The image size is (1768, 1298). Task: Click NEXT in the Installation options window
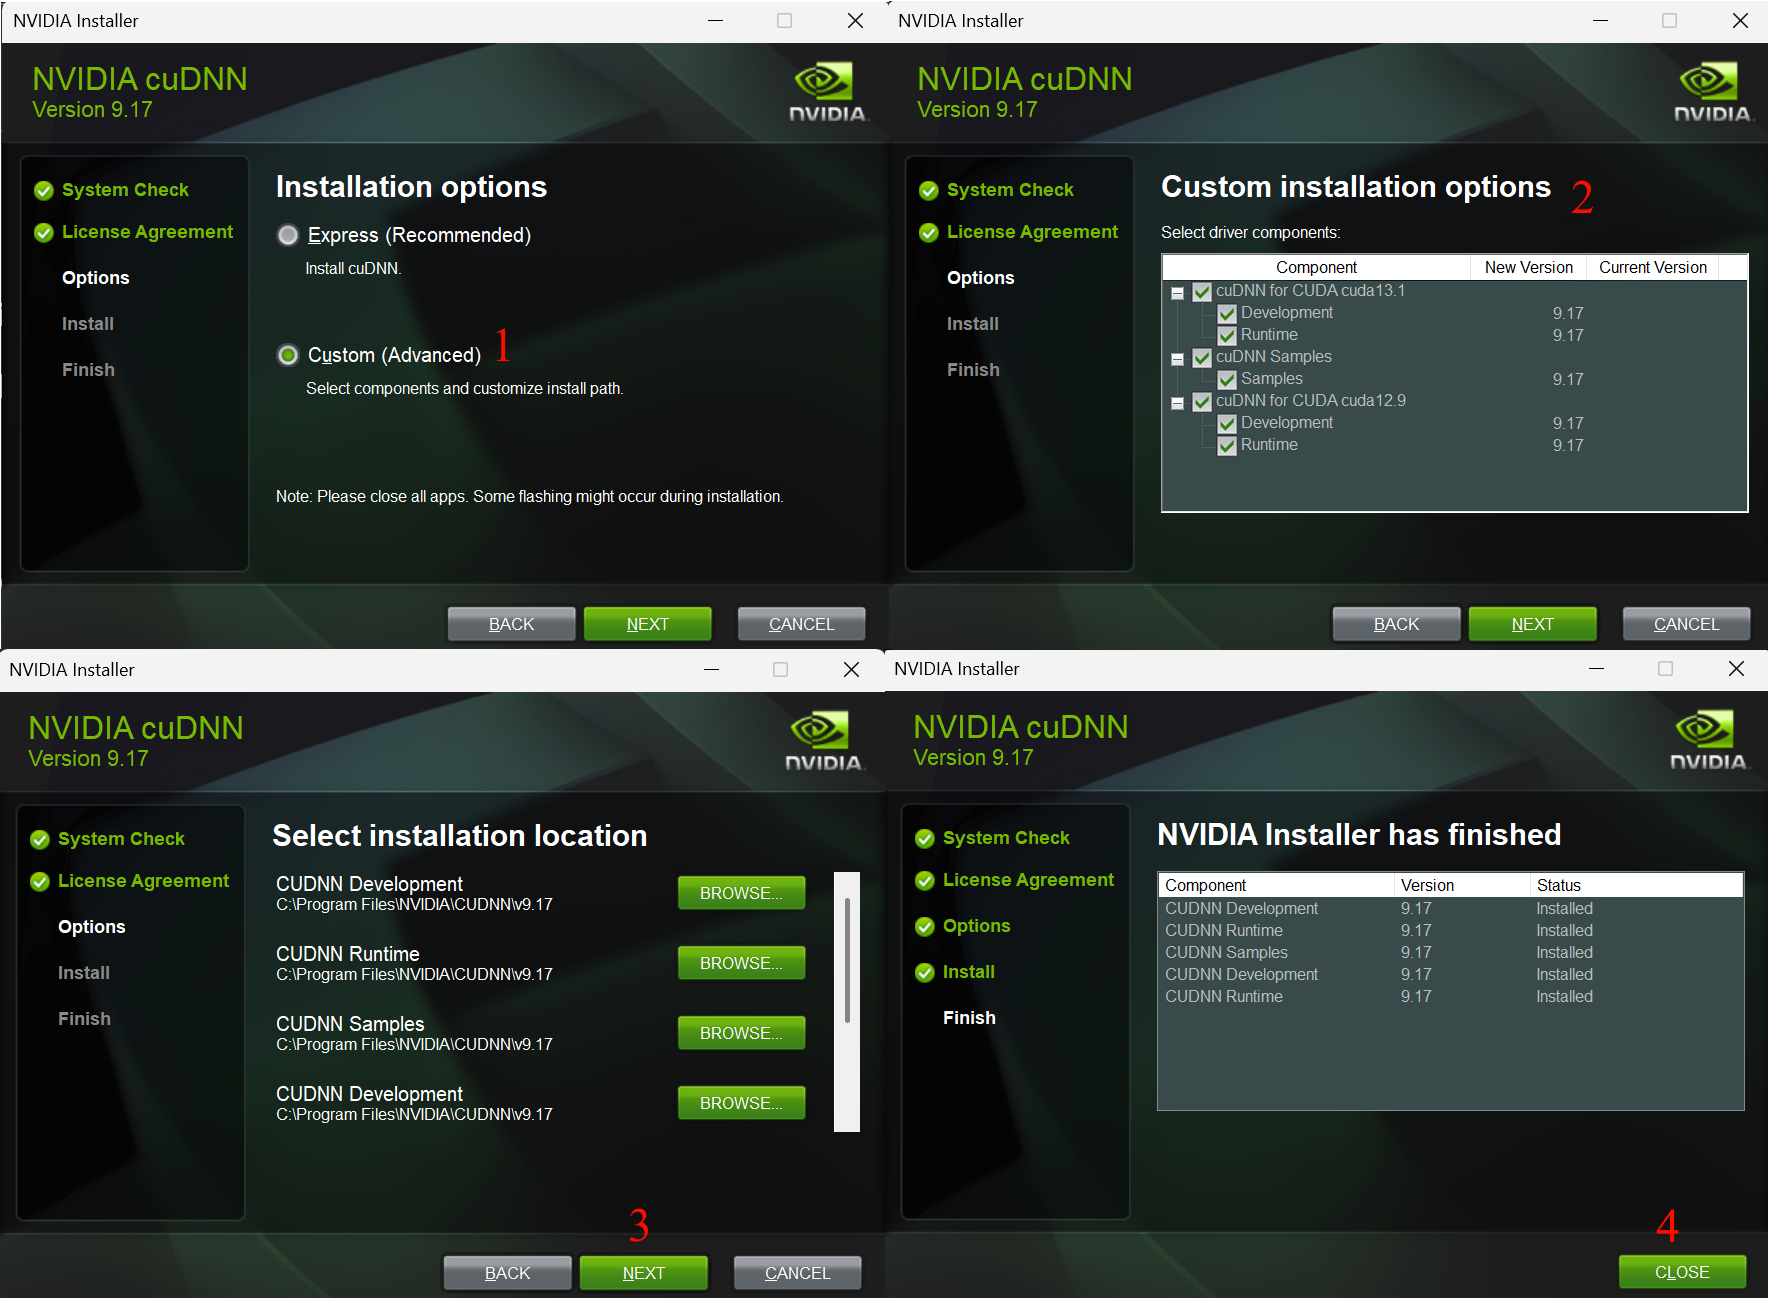tap(647, 624)
